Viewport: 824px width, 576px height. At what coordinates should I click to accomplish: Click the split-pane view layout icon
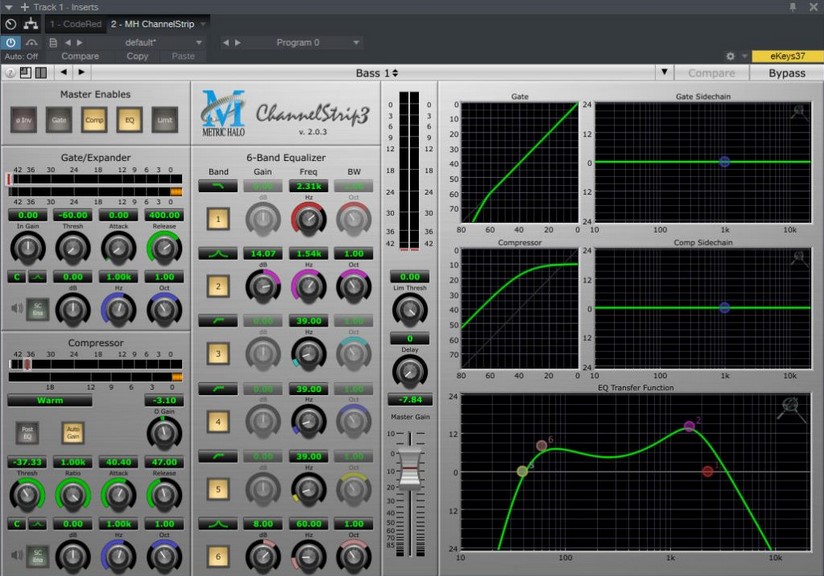[40, 73]
